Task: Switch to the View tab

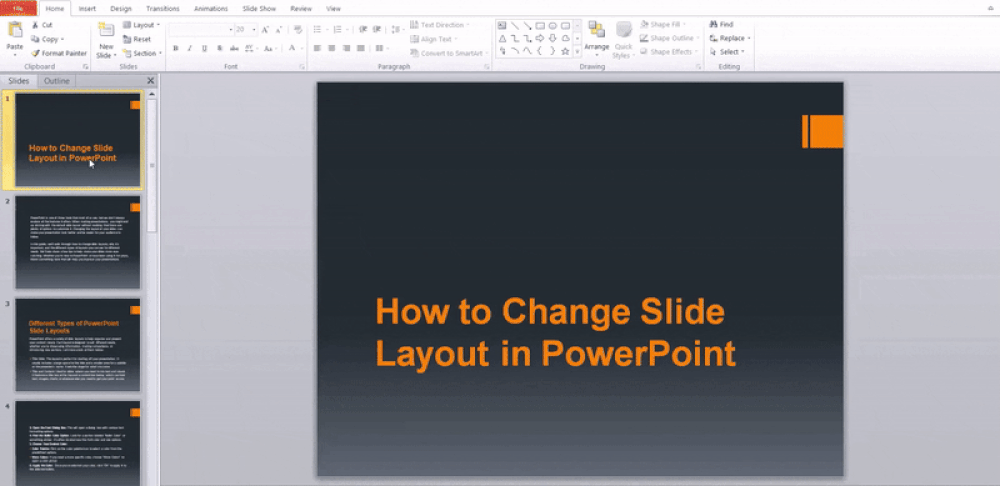Action: [333, 9]
